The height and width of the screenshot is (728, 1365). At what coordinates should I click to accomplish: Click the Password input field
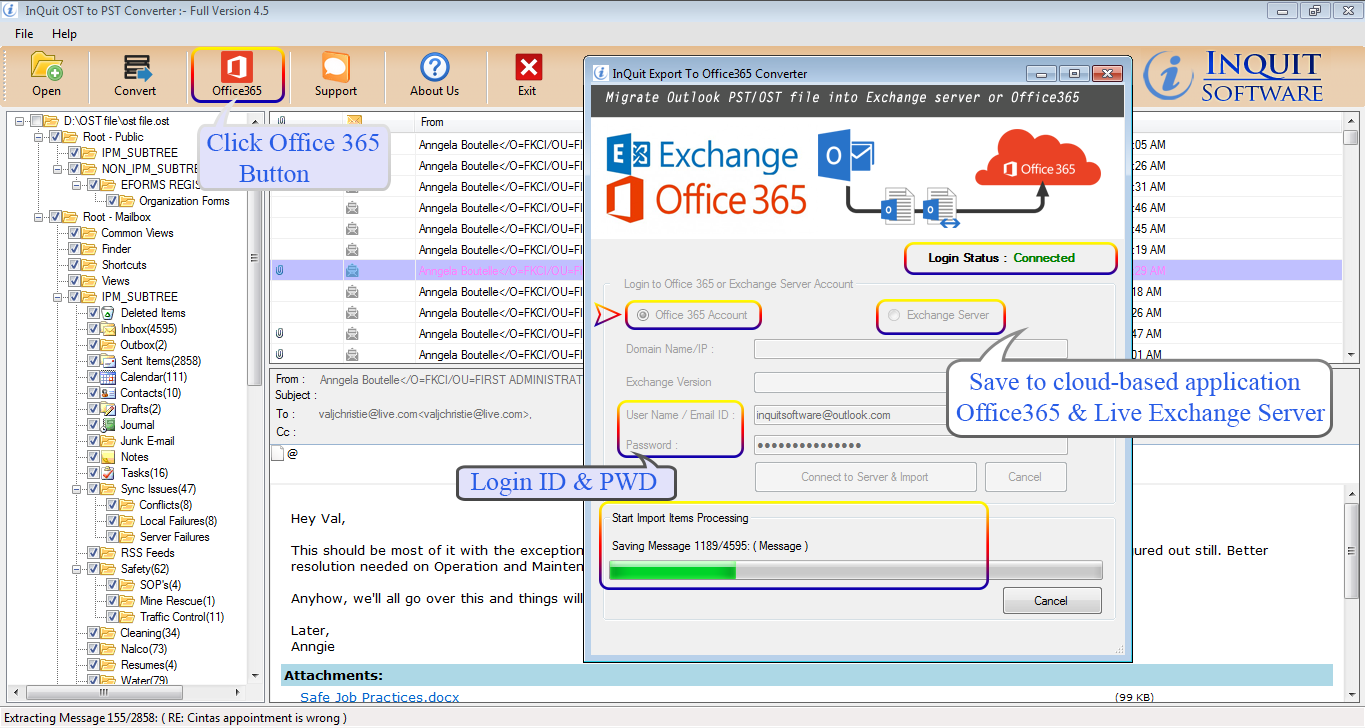point(910,443)
